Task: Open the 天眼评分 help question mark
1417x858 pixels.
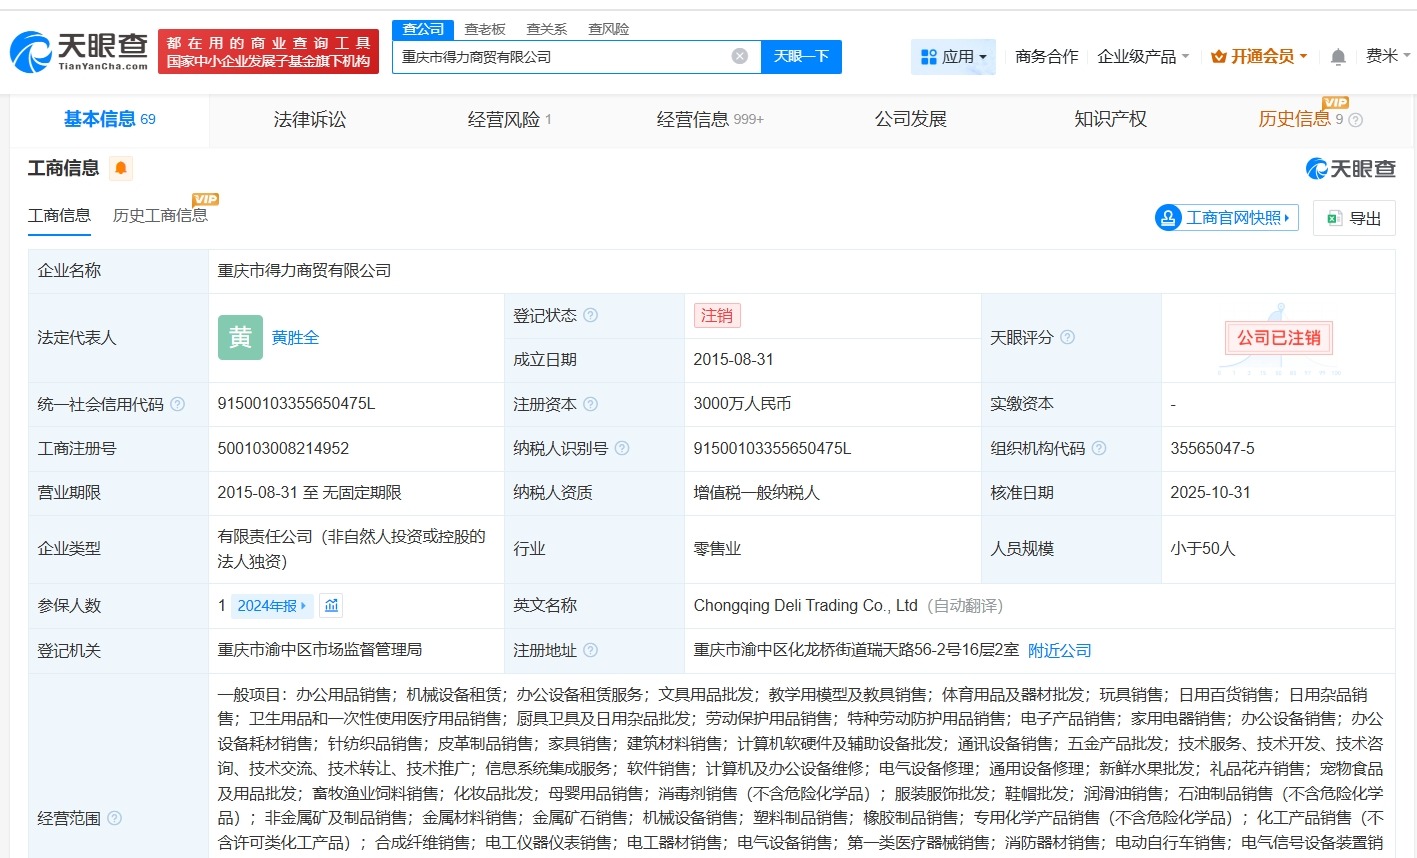Action: click(1066, 338)
